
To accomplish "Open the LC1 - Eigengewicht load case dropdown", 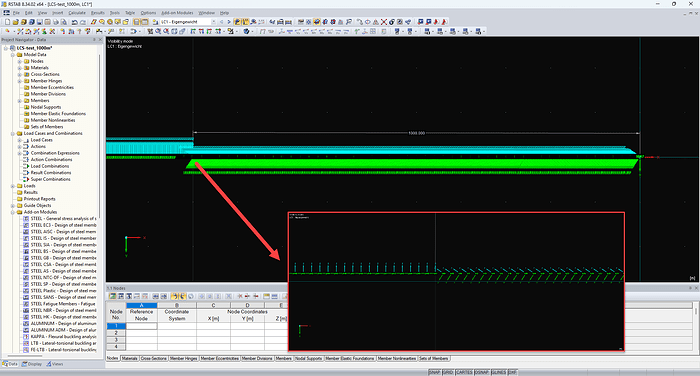I will [x=213, y=22].
